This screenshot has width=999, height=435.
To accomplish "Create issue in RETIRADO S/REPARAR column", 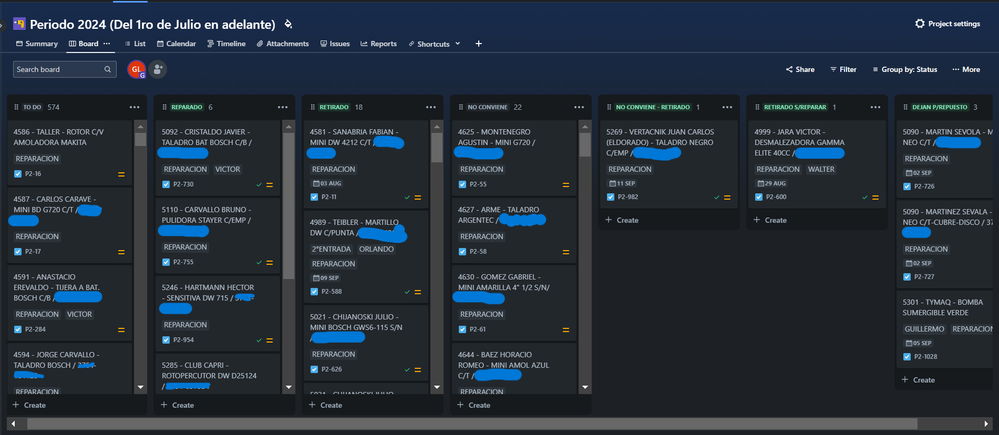I will [770, 220].
